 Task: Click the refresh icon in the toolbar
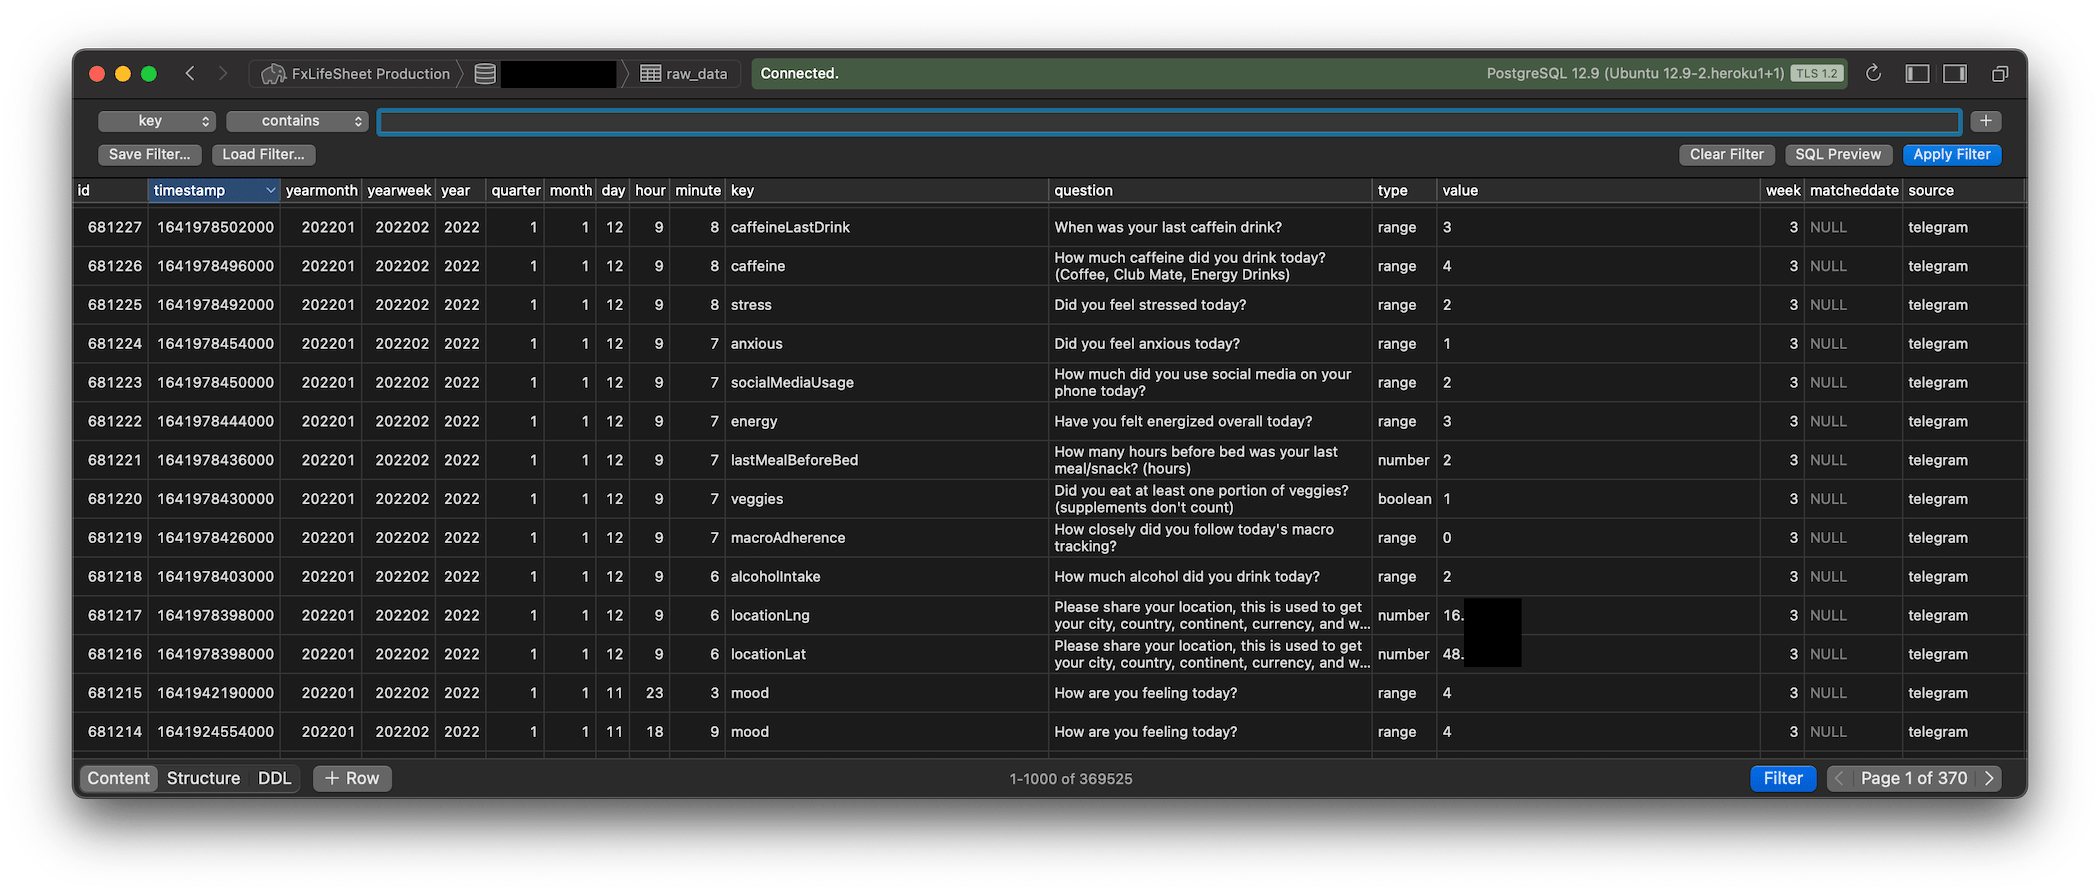[x=1873, y=73]
